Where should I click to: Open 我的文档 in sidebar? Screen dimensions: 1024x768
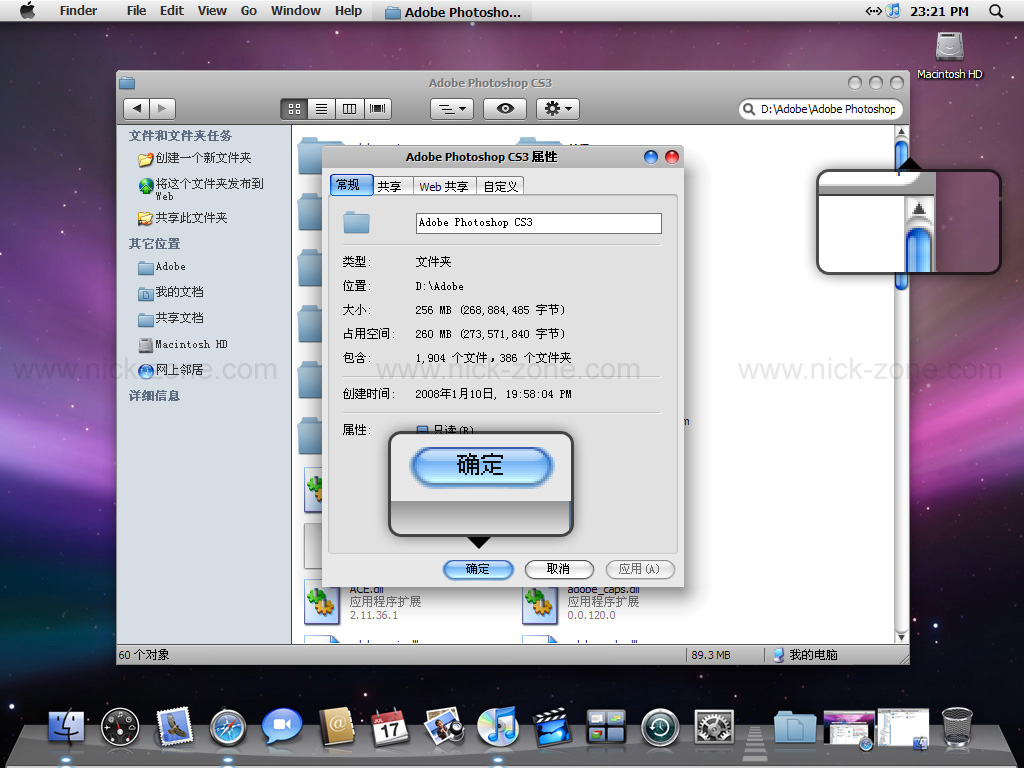point(171,293)
